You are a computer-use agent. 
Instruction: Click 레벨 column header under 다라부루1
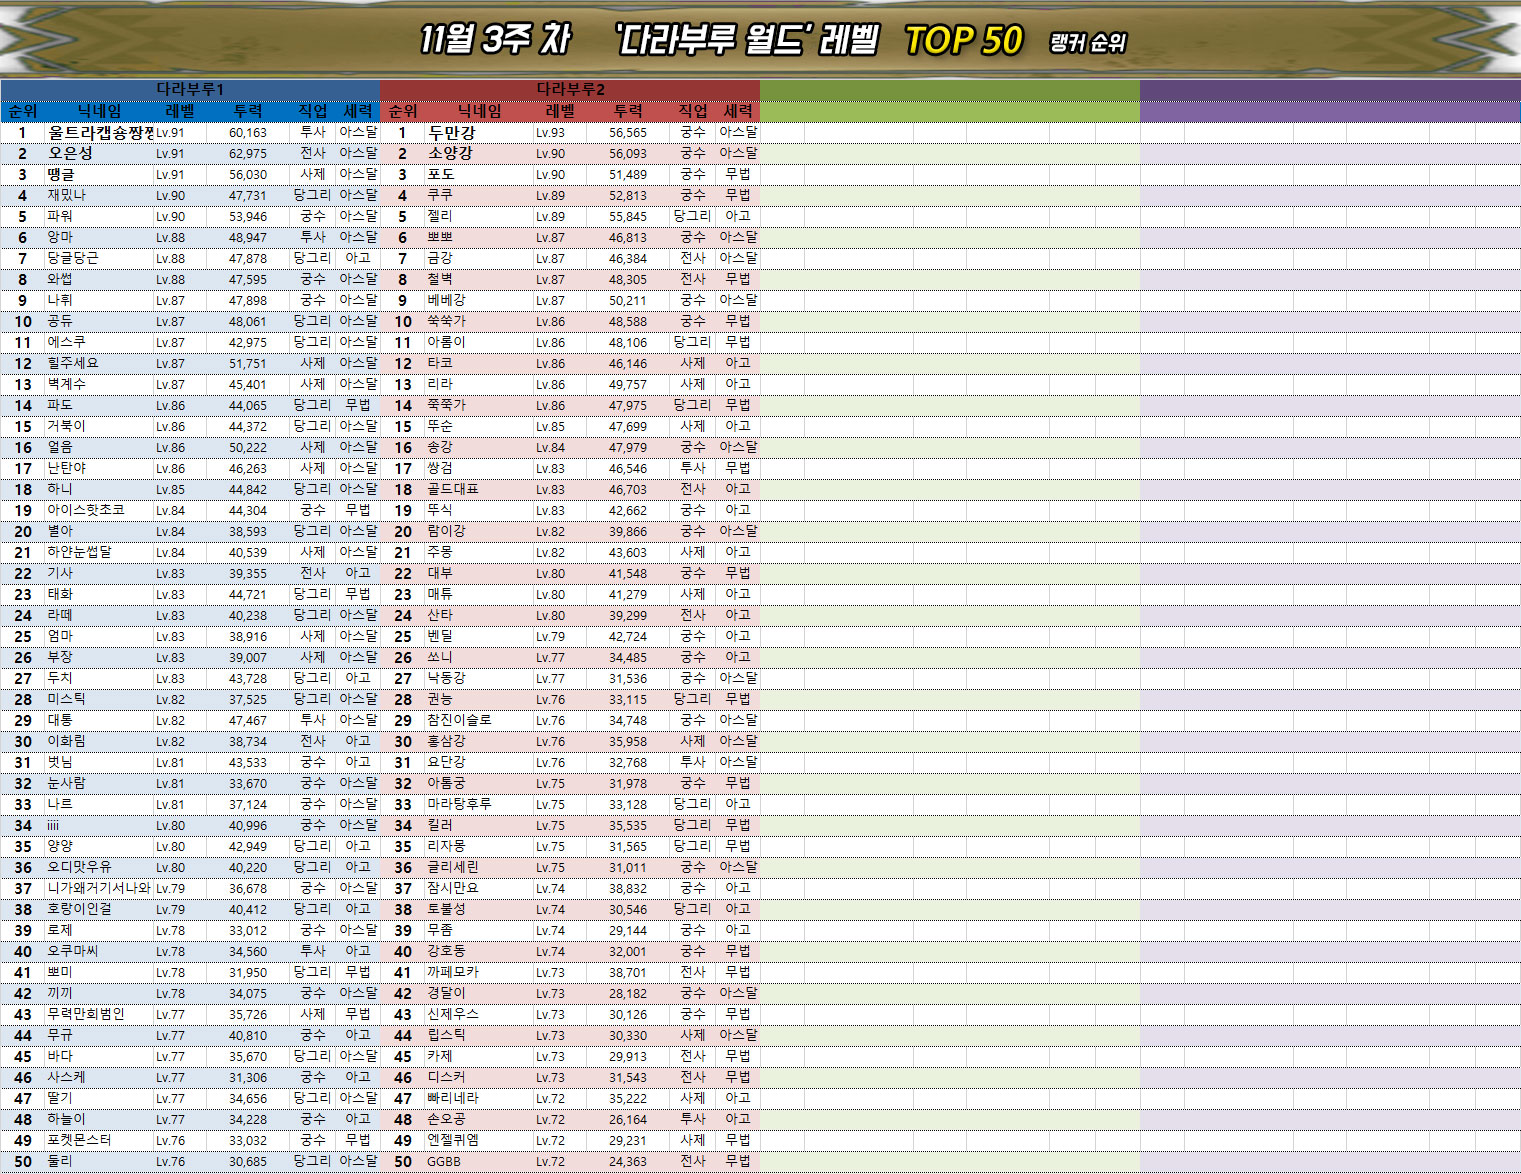(180, 111)
